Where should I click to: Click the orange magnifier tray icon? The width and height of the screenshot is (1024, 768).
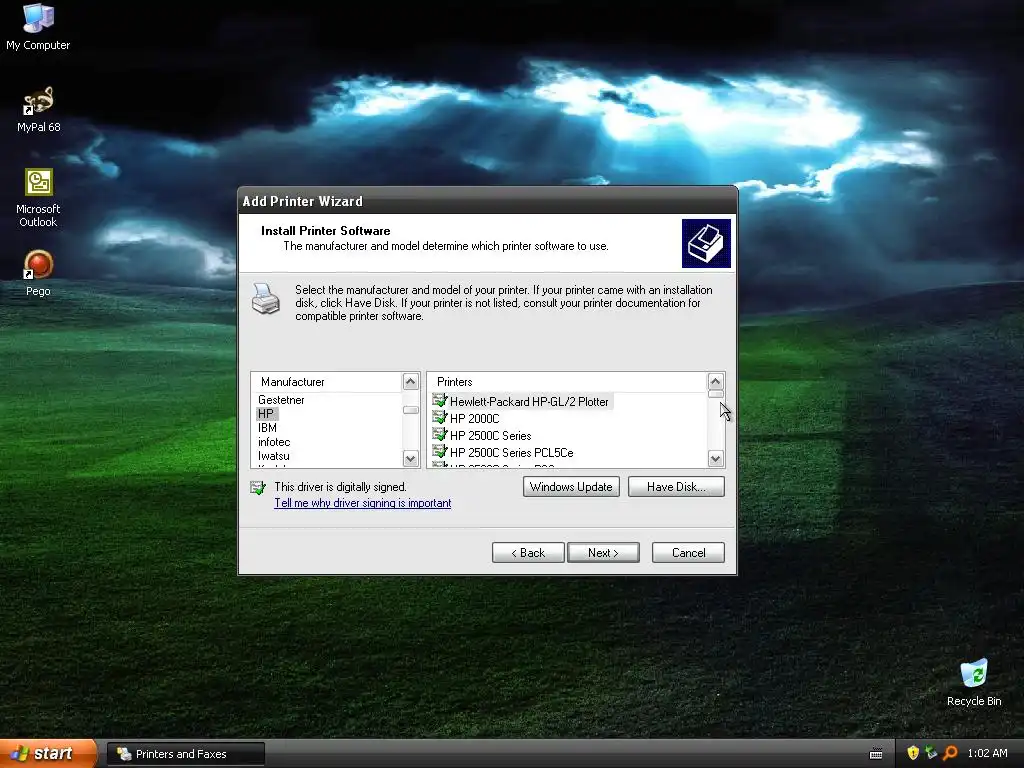(950, 753)
